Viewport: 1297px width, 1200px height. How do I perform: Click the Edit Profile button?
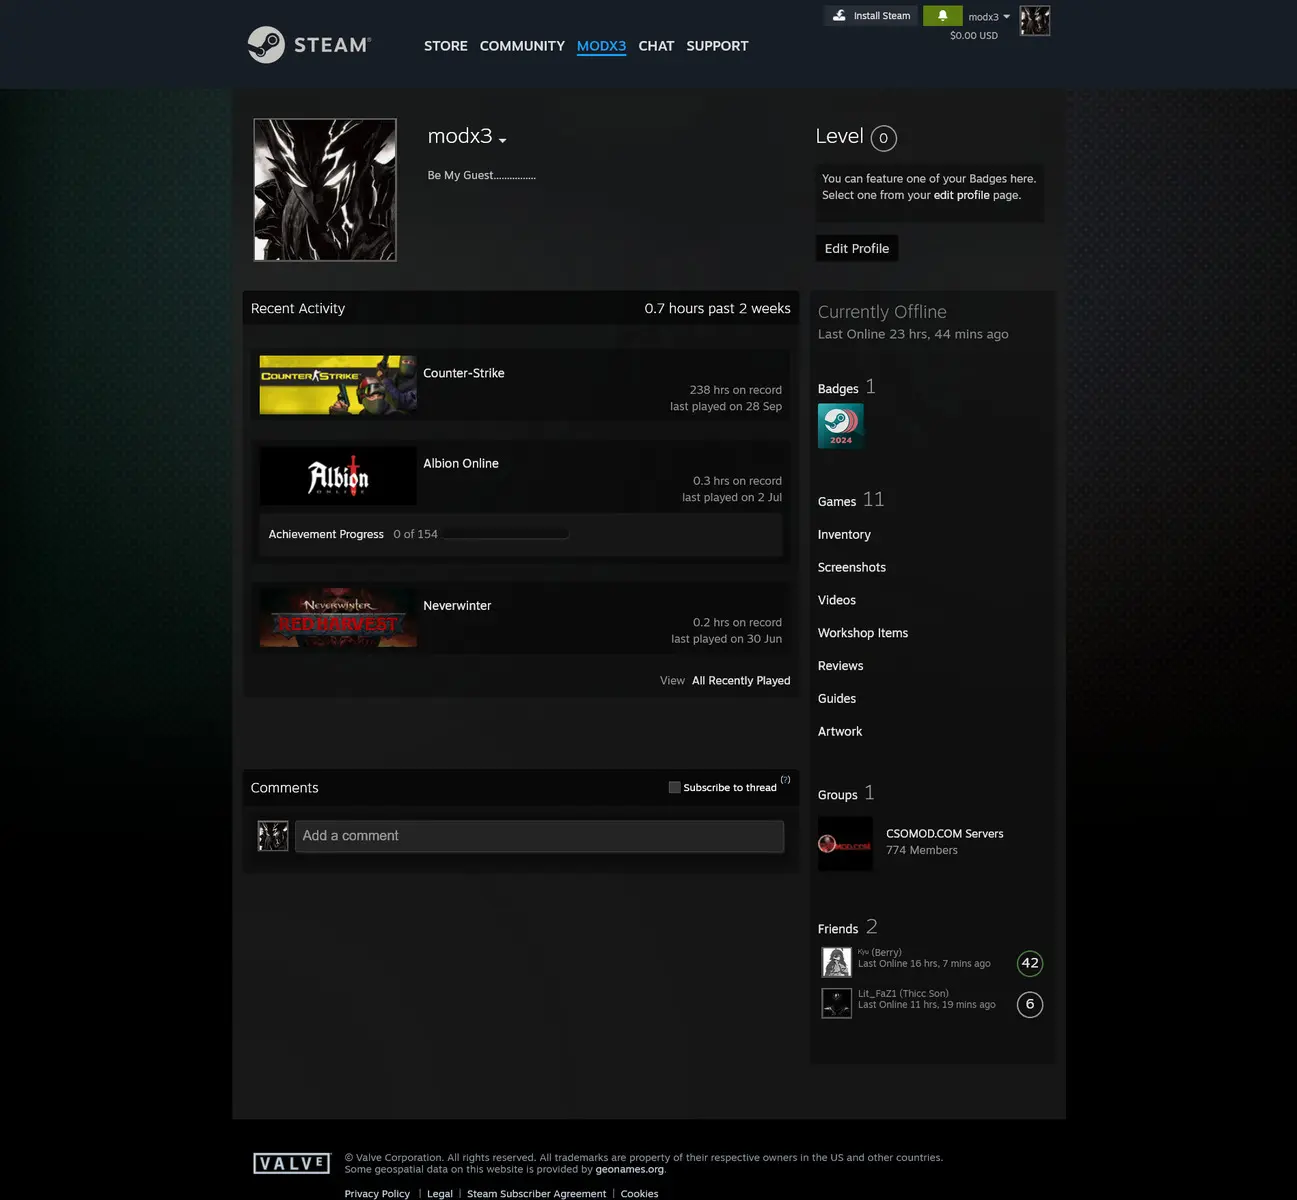coord(856,248)
